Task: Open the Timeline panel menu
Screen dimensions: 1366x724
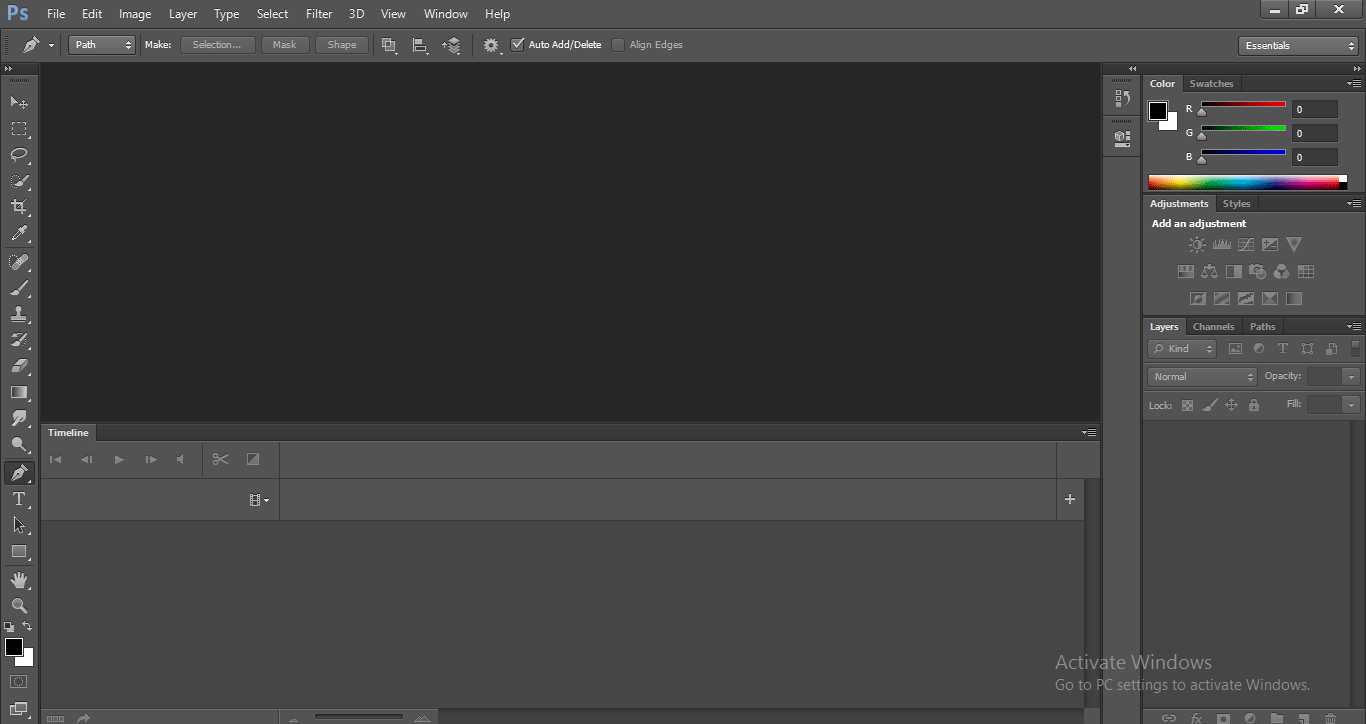Action: tap(1089, 433)
